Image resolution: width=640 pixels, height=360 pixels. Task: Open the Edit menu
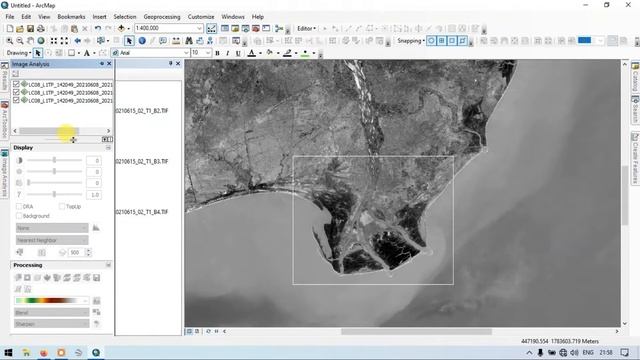[26, 17]
